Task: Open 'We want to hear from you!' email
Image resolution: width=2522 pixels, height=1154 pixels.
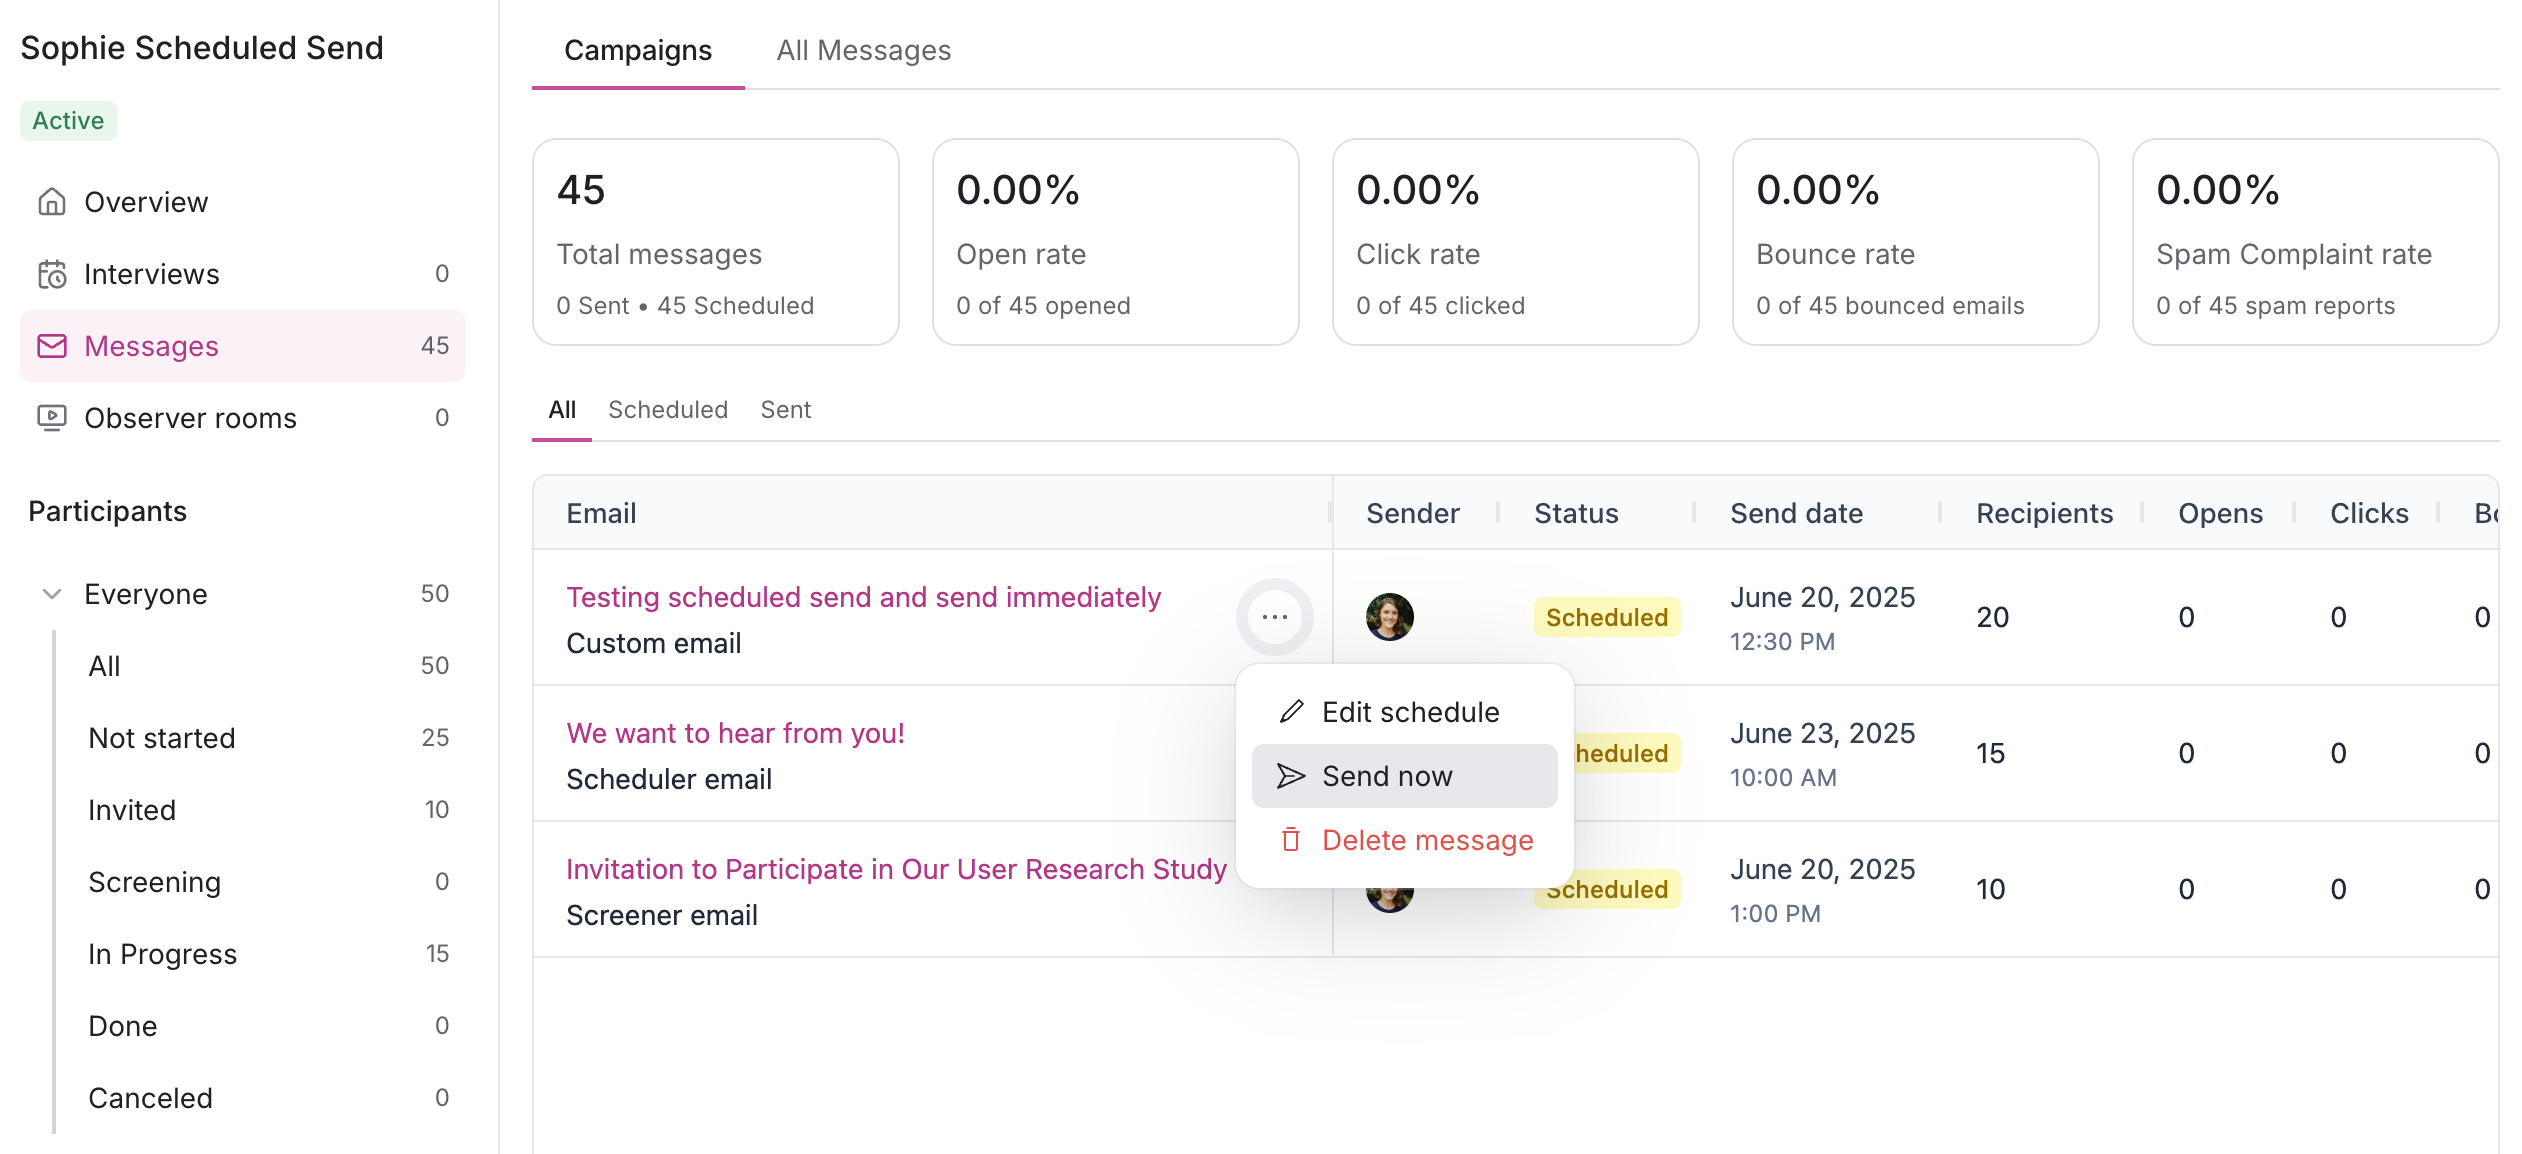Action: 735,733
